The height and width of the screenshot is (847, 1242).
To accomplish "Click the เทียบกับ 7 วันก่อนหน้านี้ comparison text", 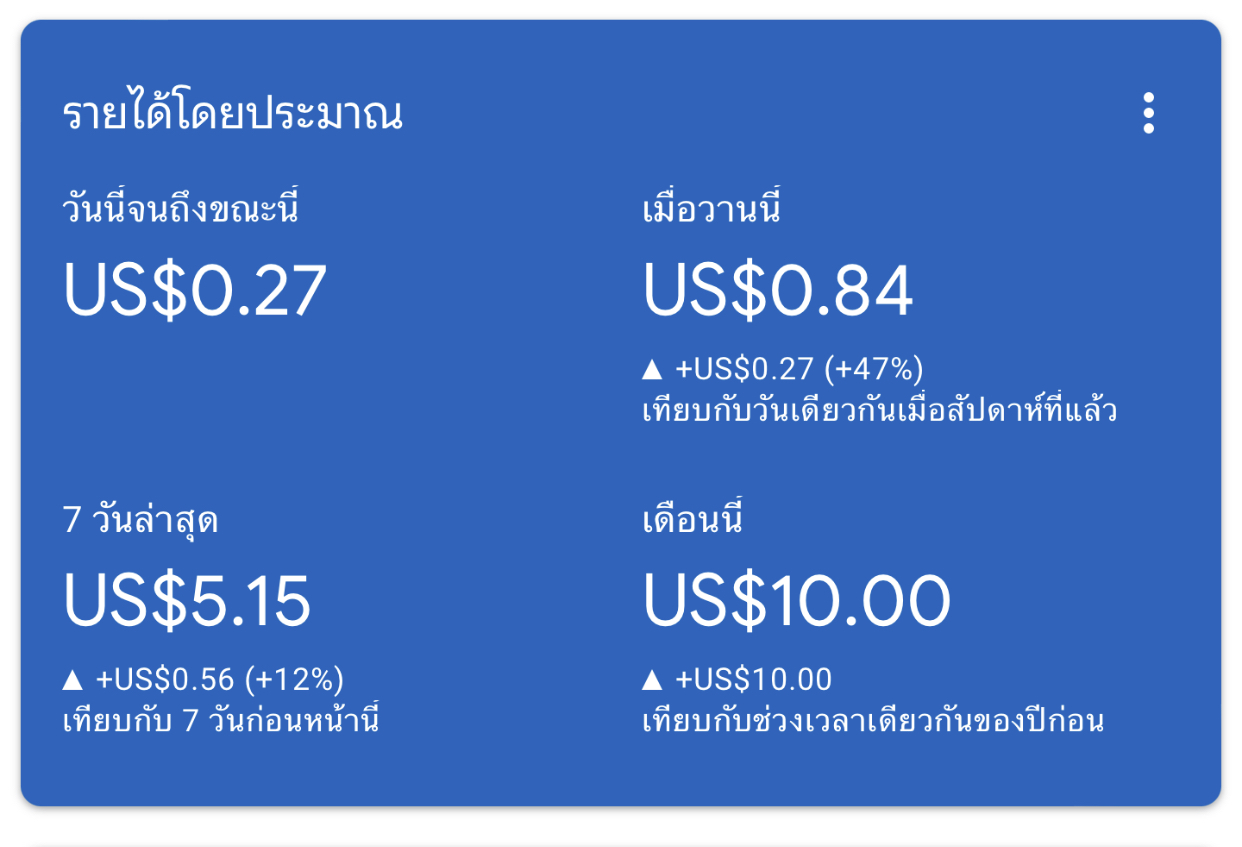I will [x=221, y=720].
